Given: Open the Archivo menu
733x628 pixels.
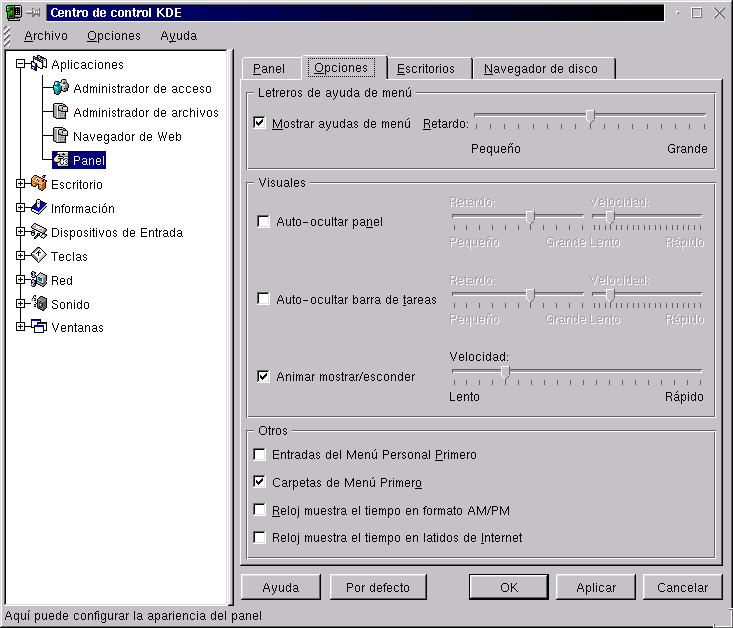Looking at the screenshot, I should (x=46, y=35).
